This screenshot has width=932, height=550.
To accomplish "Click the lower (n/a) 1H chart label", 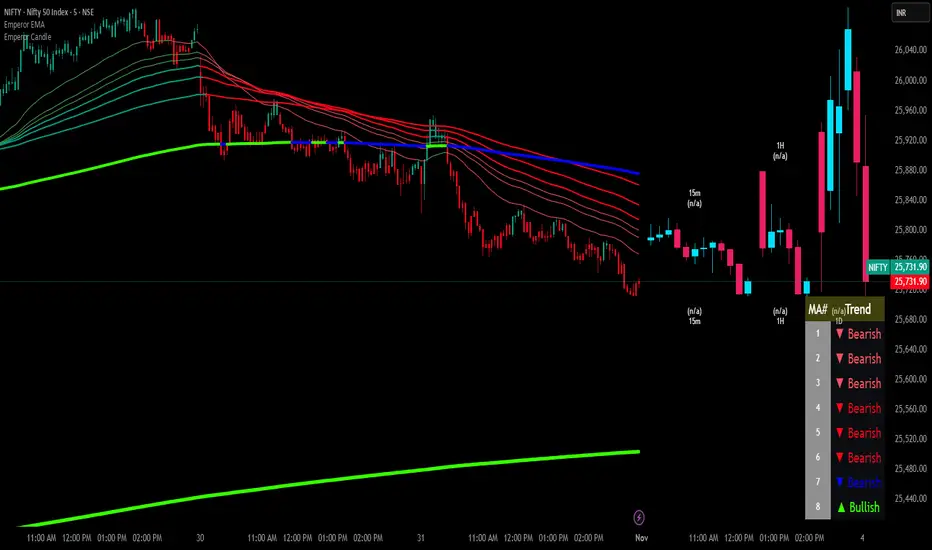I will pyautogui.click(x=780, y=316).
